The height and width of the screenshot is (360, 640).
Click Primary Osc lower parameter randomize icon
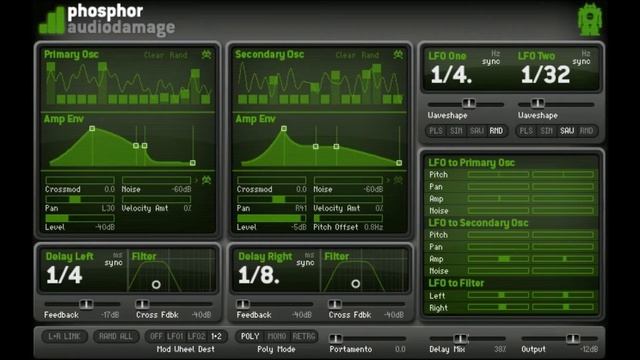click(x=207, y=180)
